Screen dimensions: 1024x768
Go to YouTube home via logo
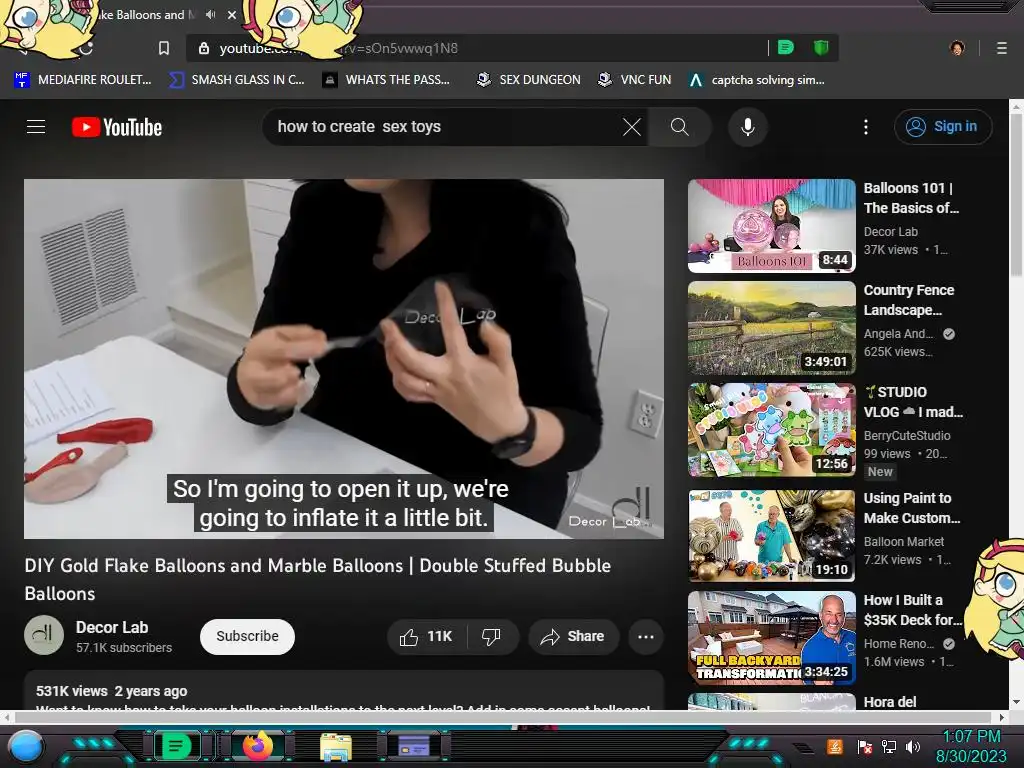pos(117,127)
